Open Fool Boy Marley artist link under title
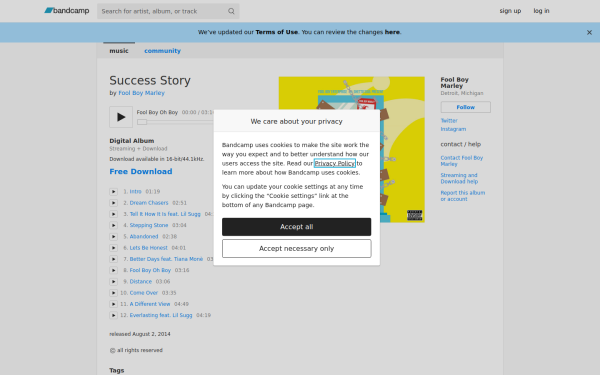This screenshot has height=375, width=600. (x=142, y=93)
